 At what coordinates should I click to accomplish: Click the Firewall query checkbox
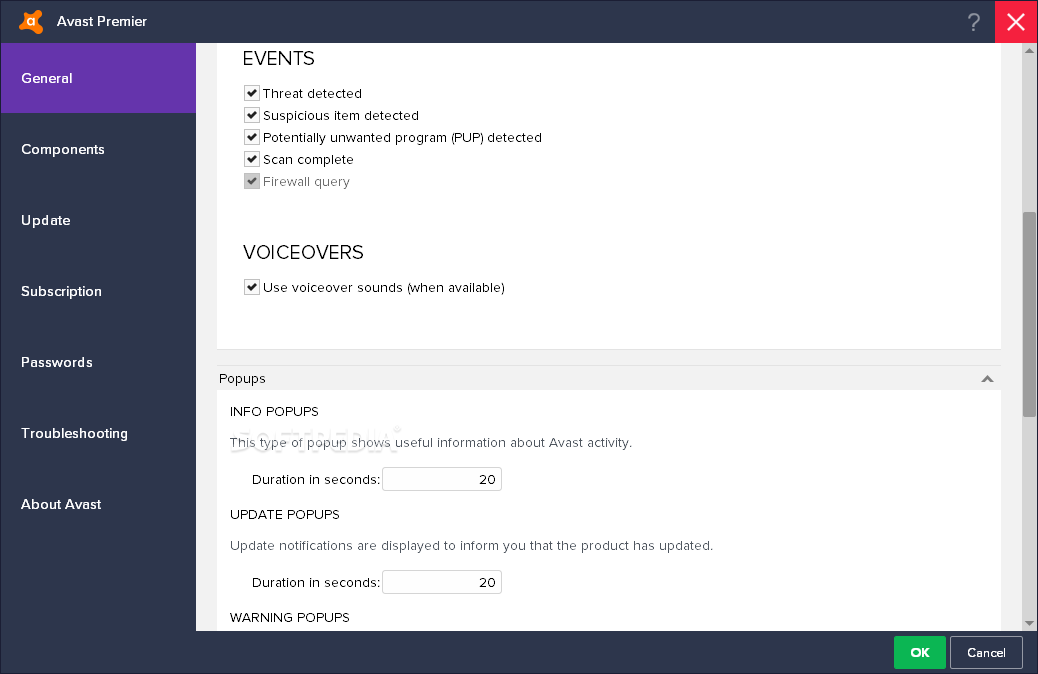coord(252,181)
